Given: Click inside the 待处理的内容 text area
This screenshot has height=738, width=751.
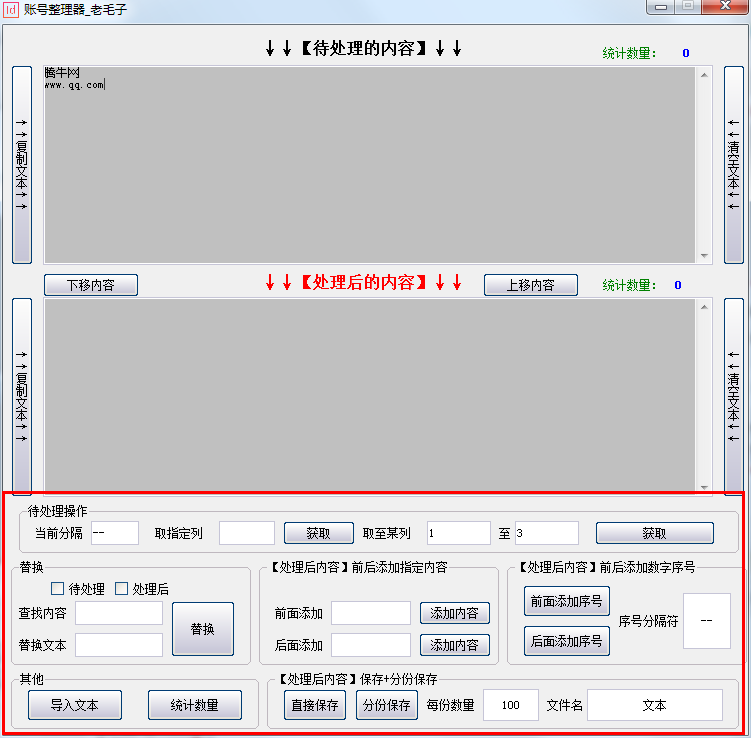Looking at the screenshot, I should click(369, 165).
